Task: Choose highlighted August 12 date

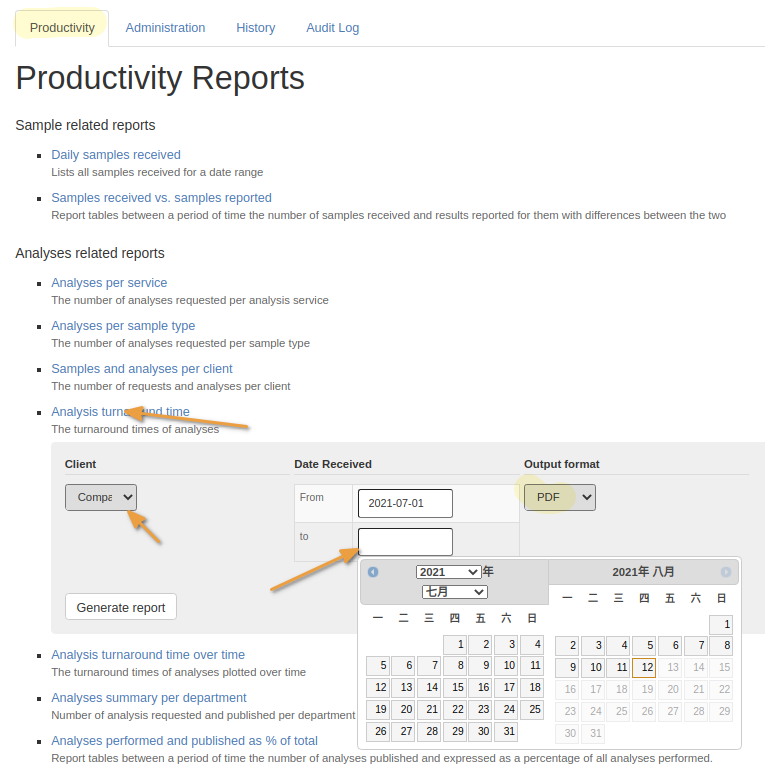Action: click(644, 667)
